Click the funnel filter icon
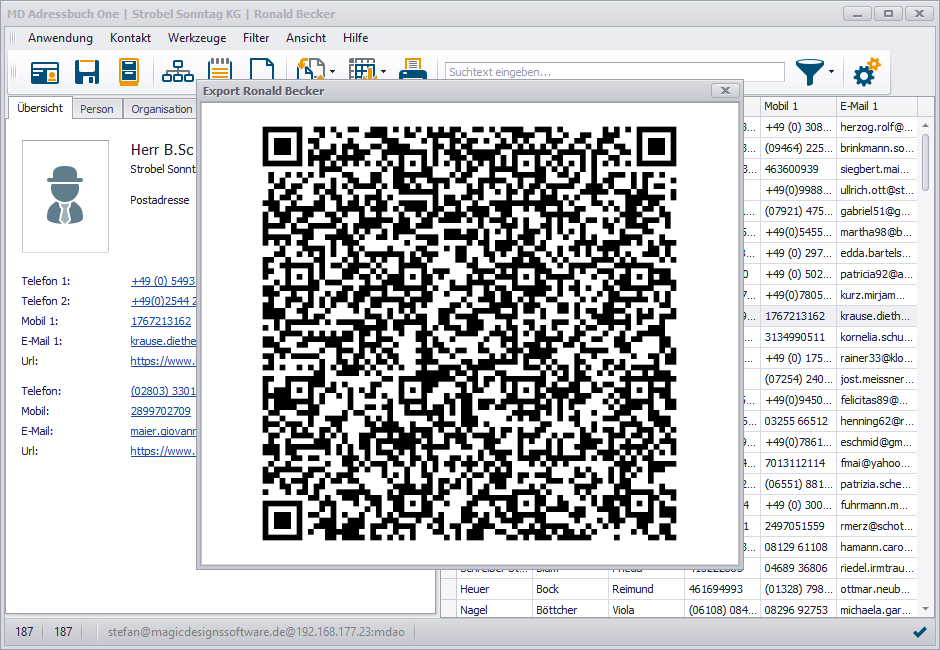Image resolution: width=940 pixels, height=650 pixels. (809, 72)
